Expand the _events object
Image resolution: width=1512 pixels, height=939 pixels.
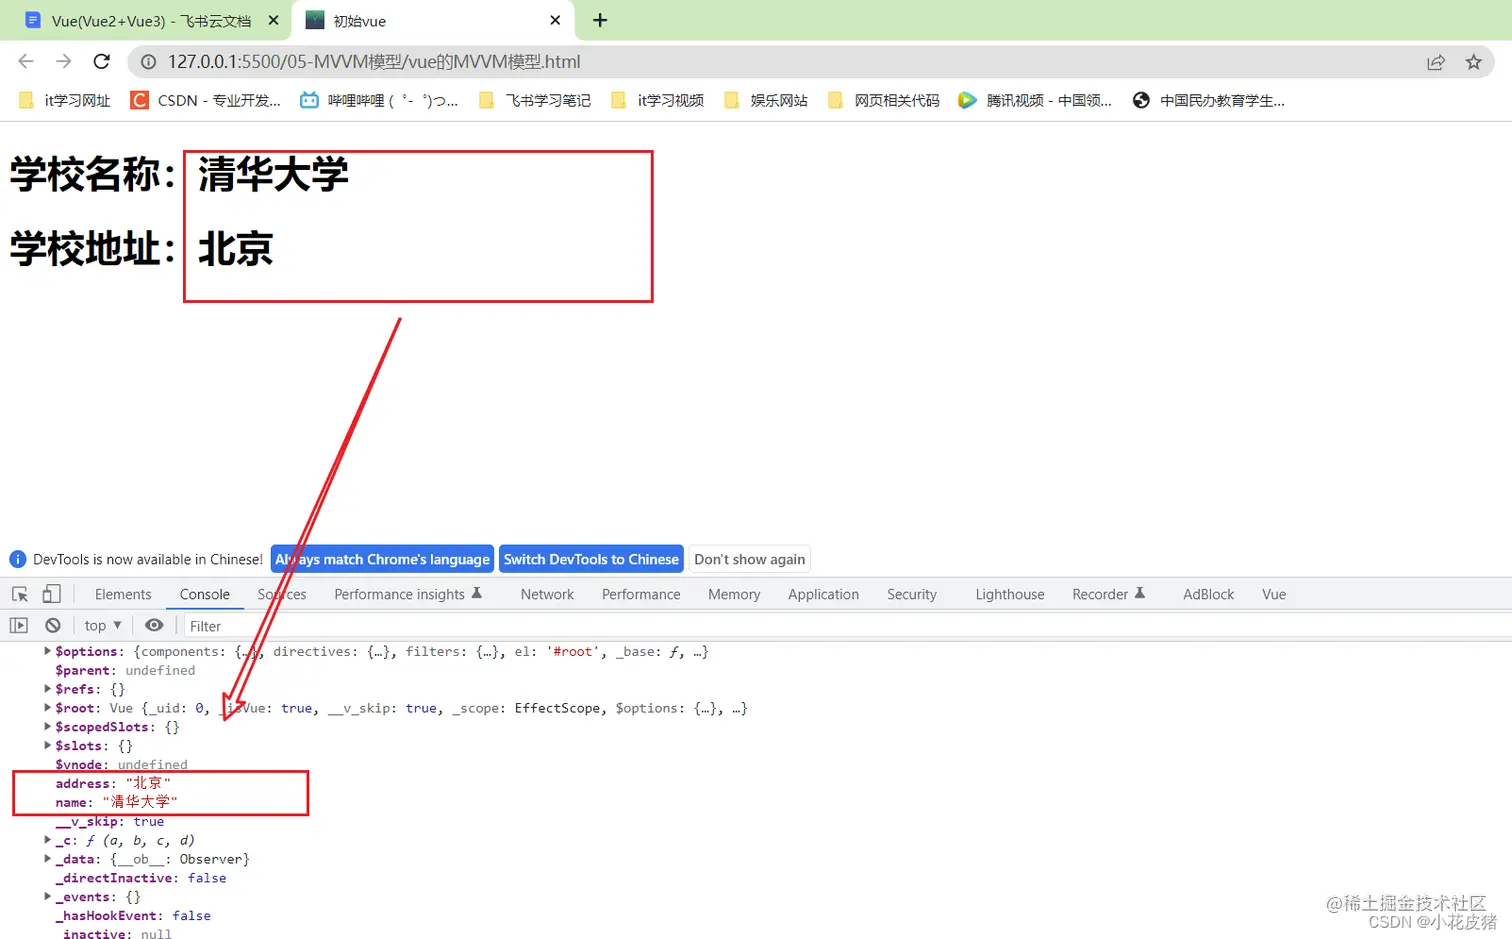point(47,897)
